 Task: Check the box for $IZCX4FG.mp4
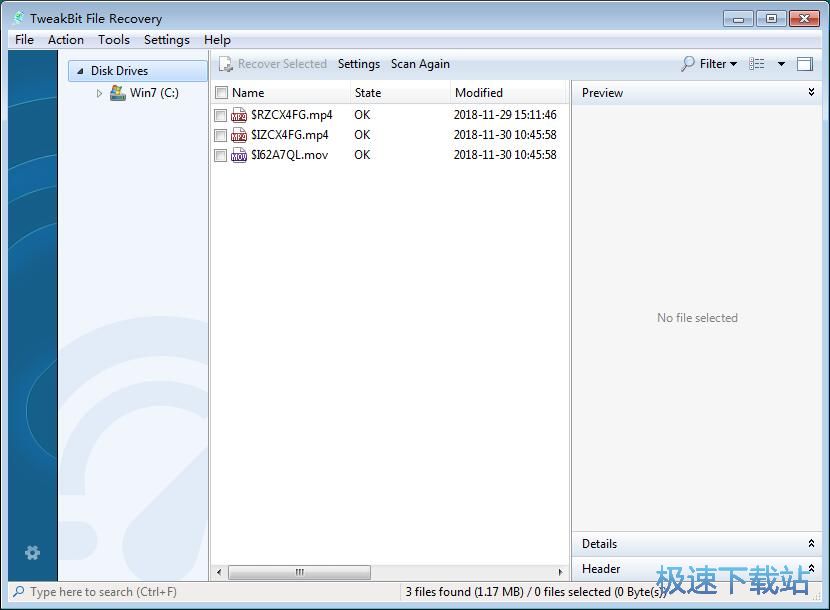pos(220,135)
